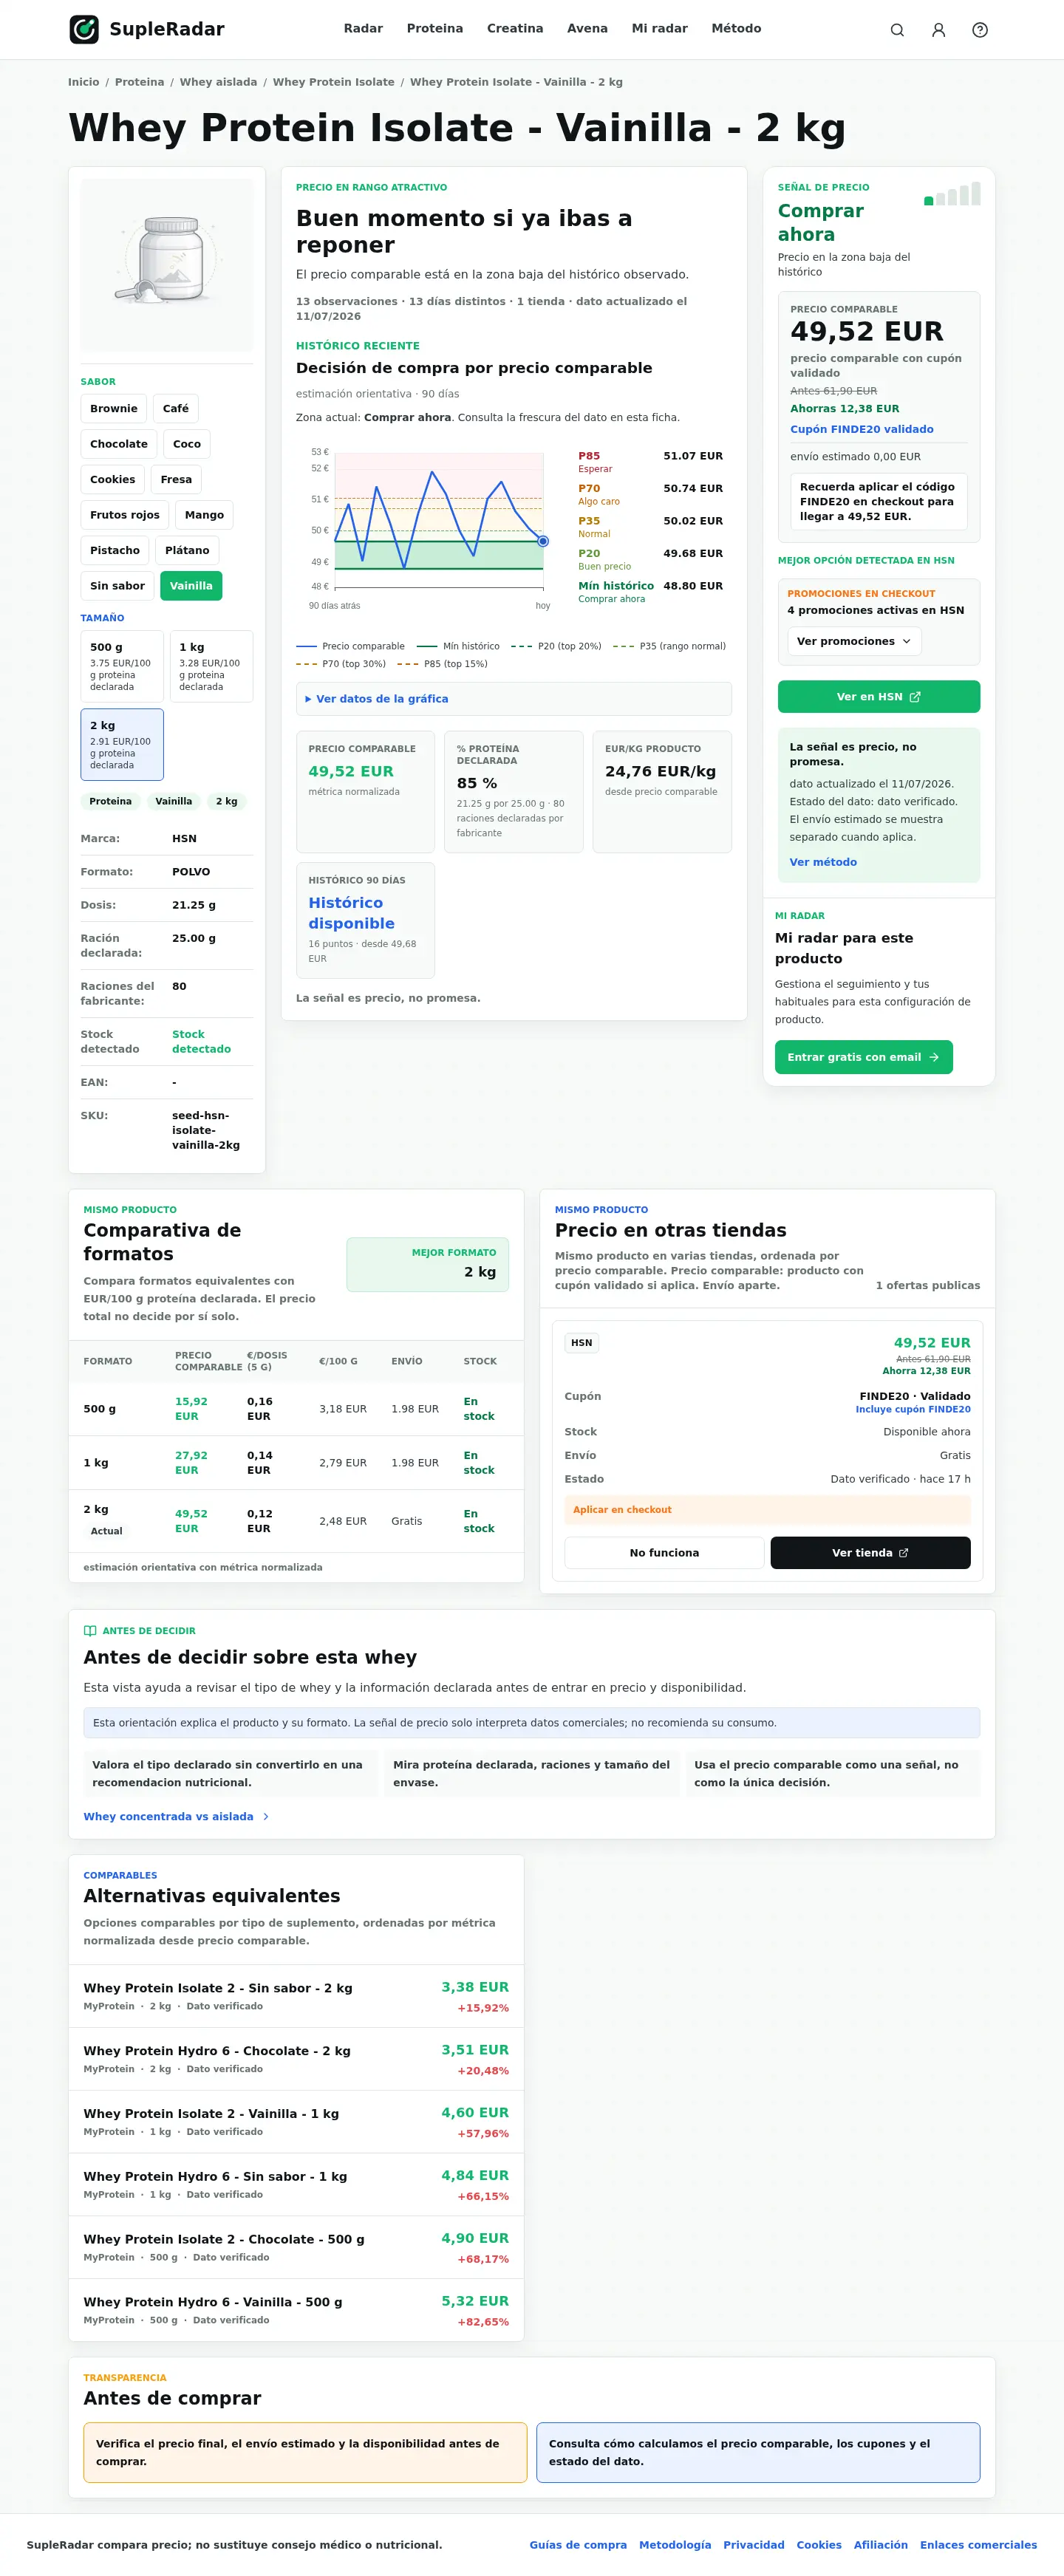Open the Radar menu item
The height and width of the screenshot is (2576, 1064).
pyautogui.click(x=363, y=29)
